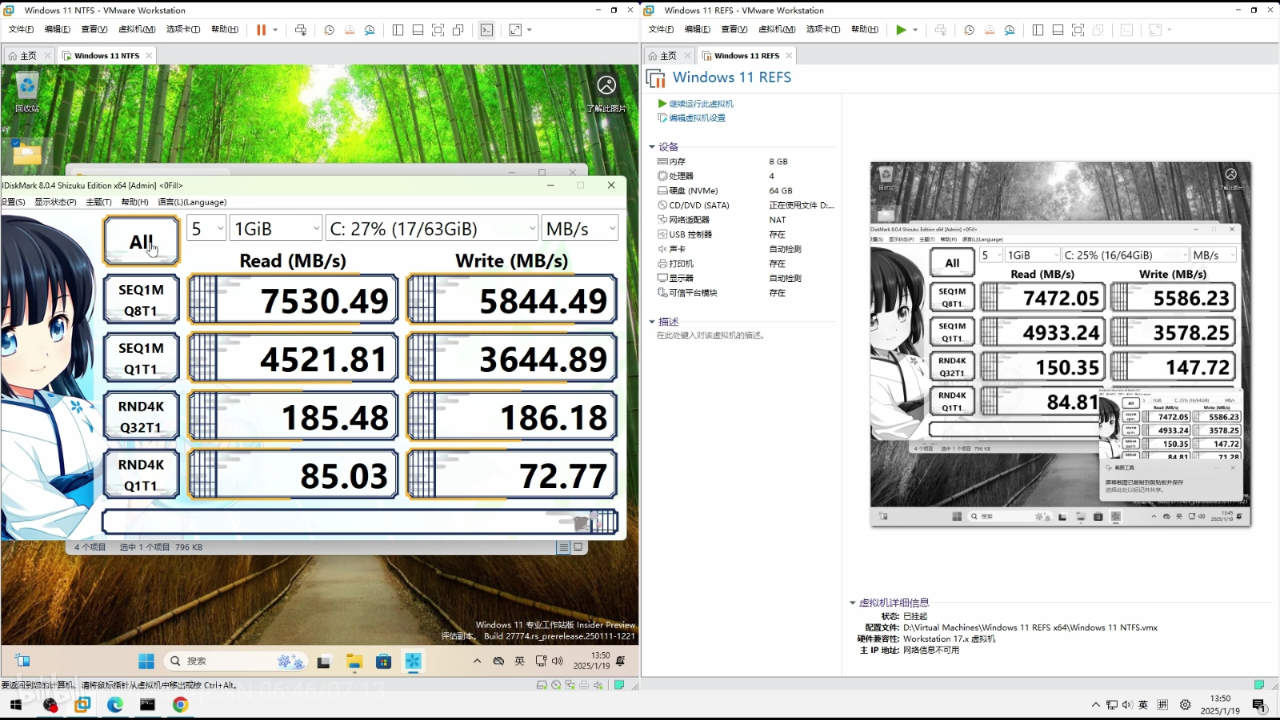Open 语言(L)(Language) menu in CrystalDiskMark
Viewport: 1280px width, 720px height.
coord(192,202)
